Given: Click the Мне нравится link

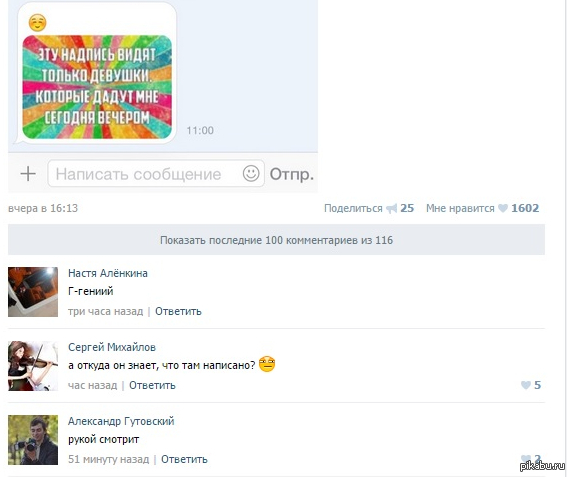Looking at the screenshot, I should [460, 208].
